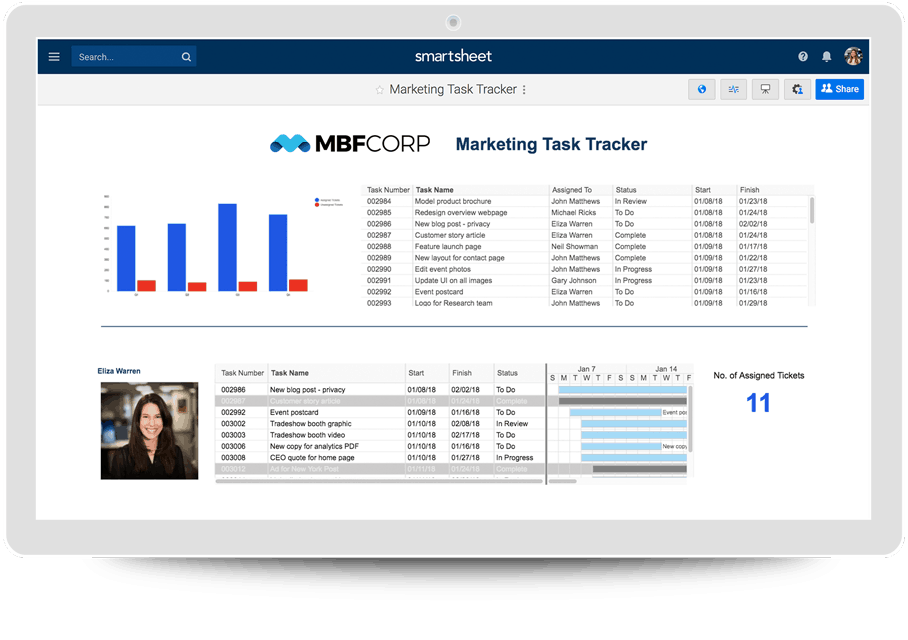Toggle favorite star for Marketing Task Tracker
This screenshot has height=640, width=908.
(x=380, y=90)
